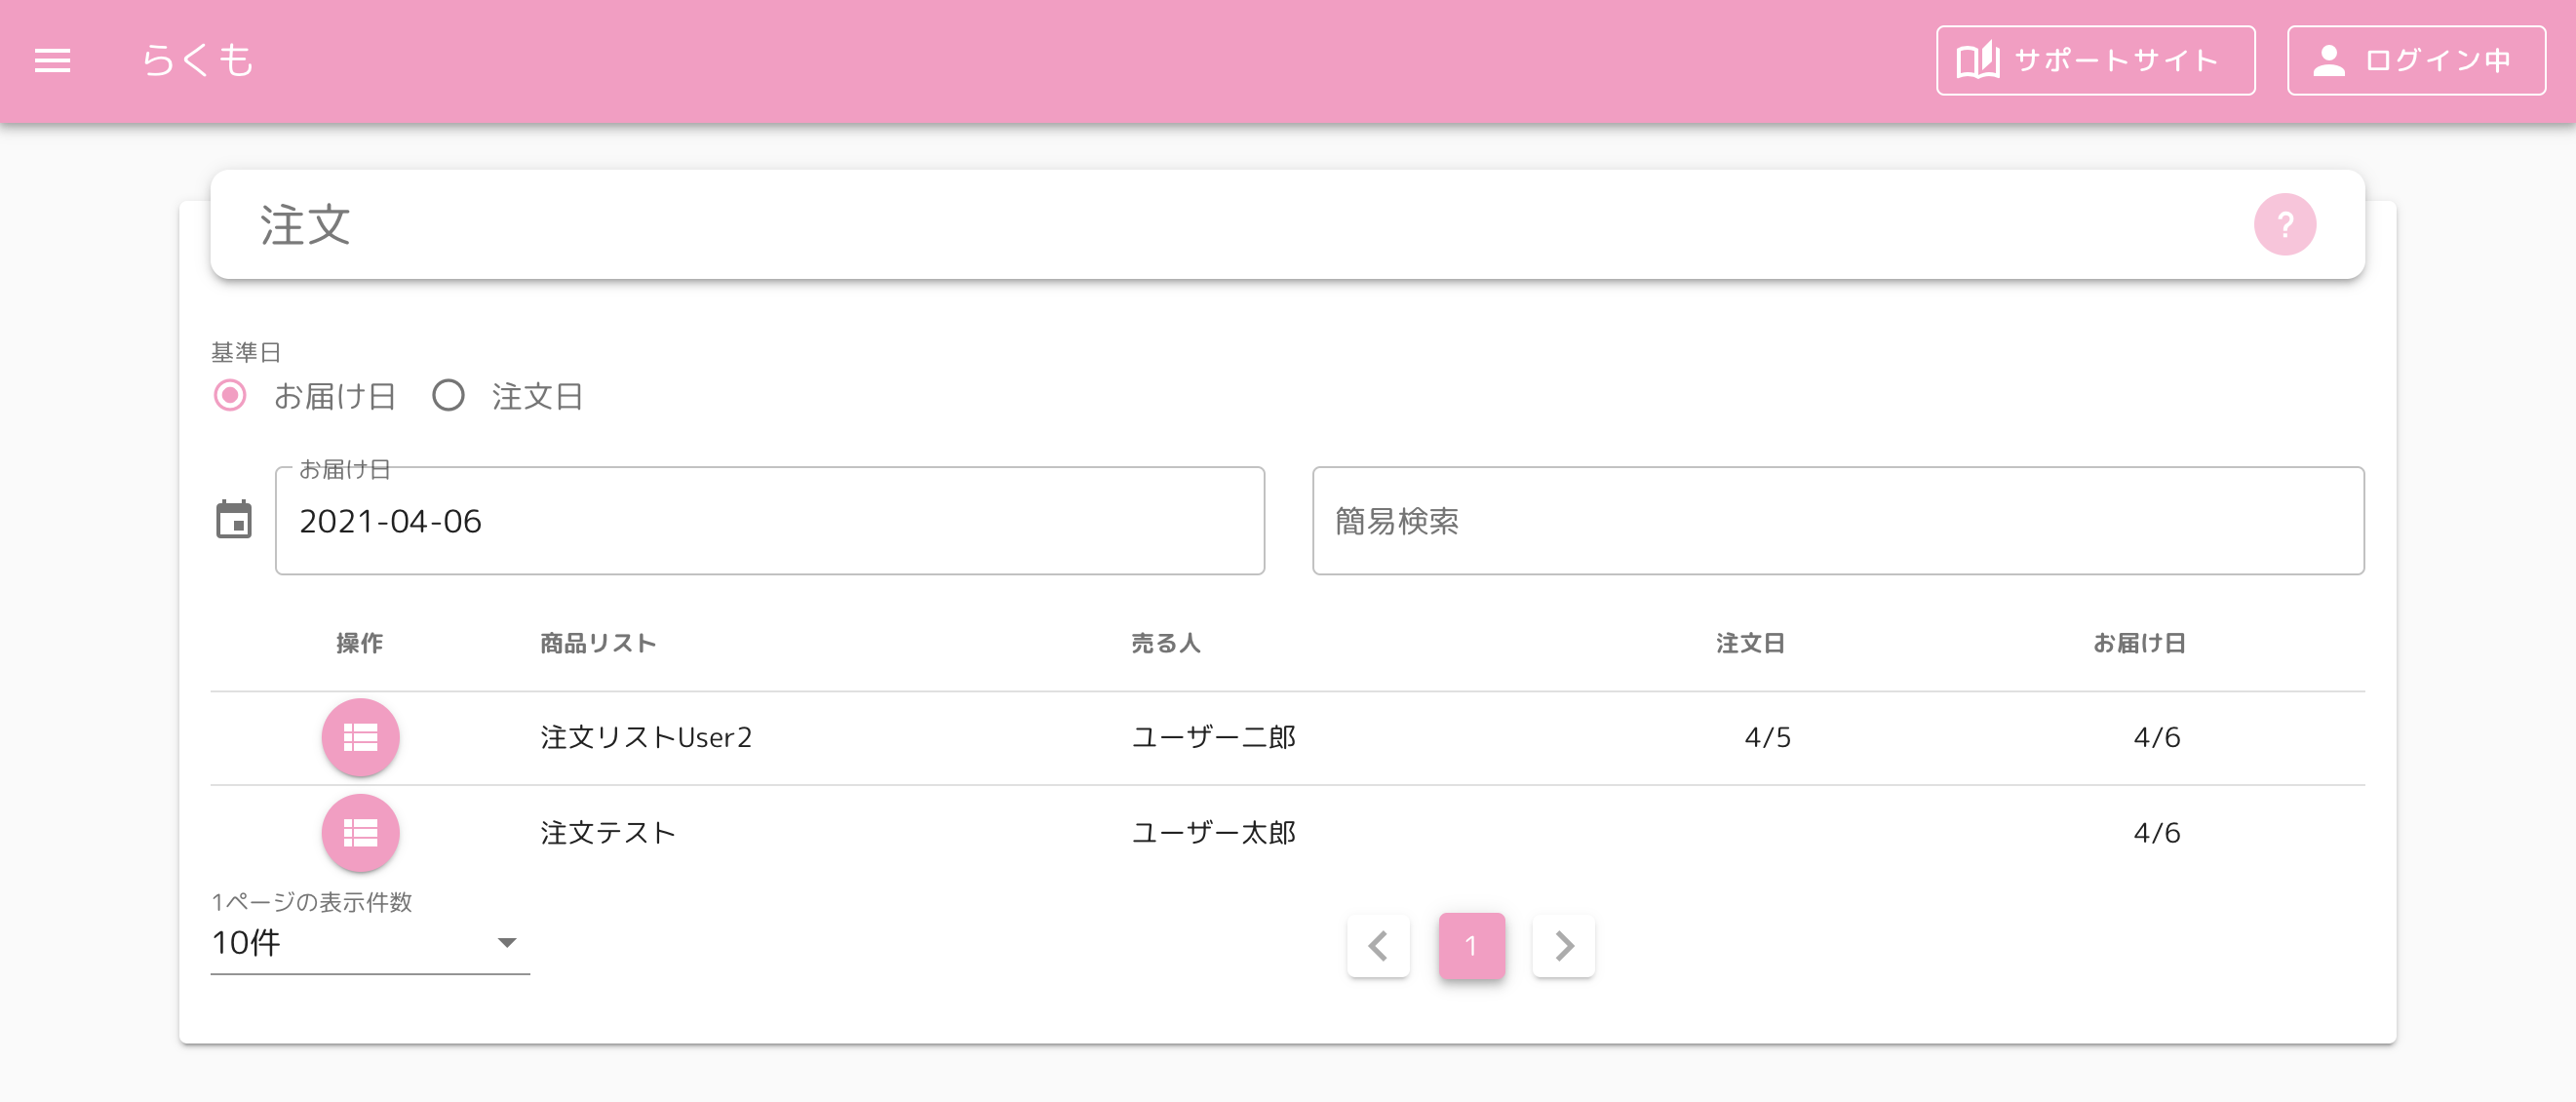2576x1102 pixels.
Task: Click the 簡易検索 search field
Action: point(1838,520)
